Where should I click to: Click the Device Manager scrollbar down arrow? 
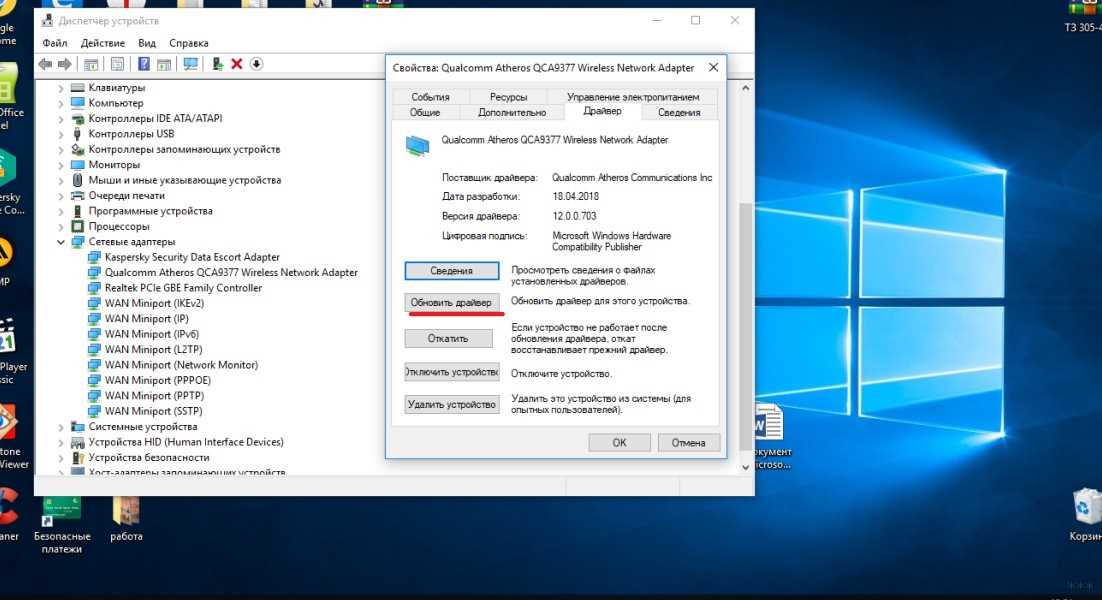[x=746, y=467]
